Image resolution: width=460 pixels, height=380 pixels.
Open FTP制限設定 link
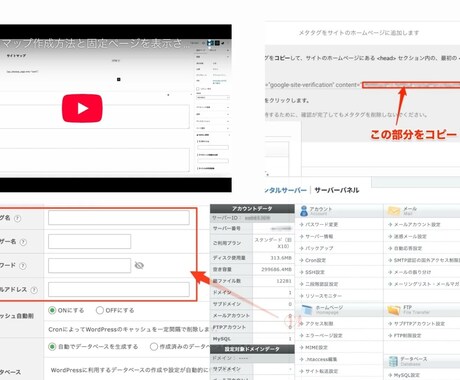[407, 336]
